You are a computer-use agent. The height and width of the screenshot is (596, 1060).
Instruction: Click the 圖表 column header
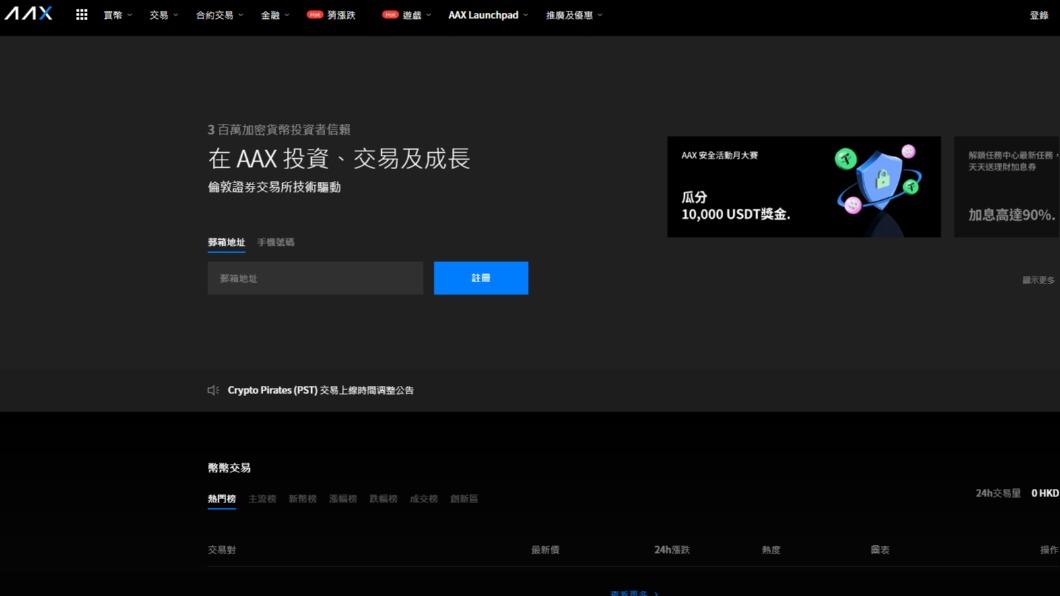point(880,550)
